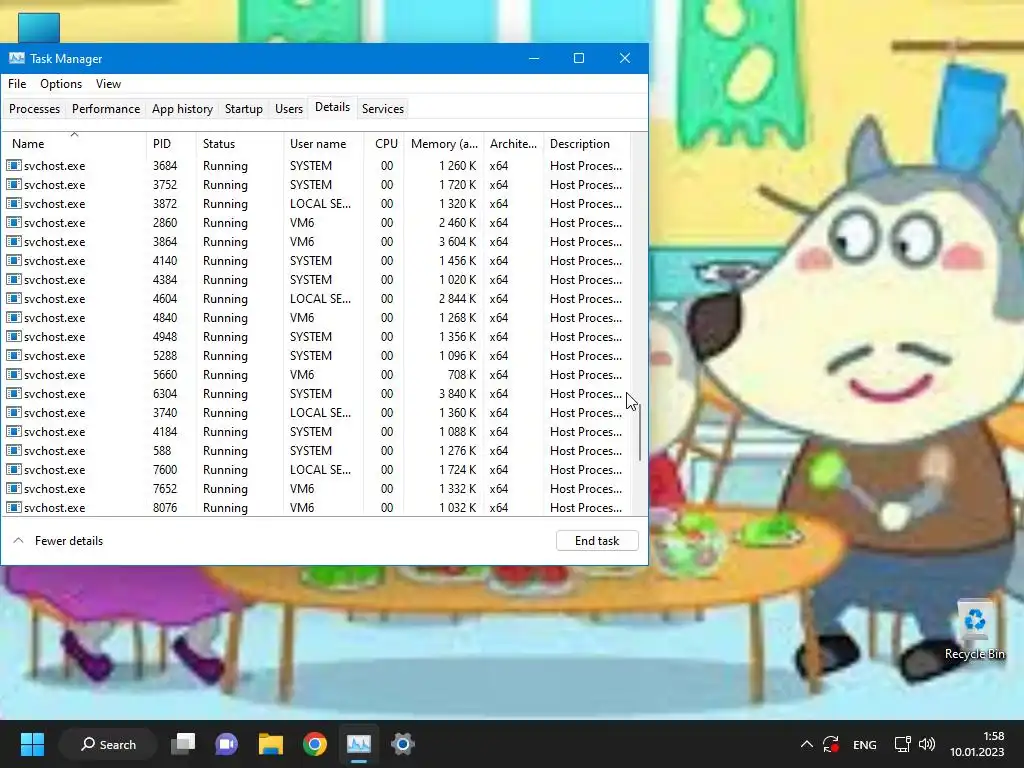The width and height of the screenshot is (1024, 768).
Task: Switch to the Services tab
Action: point(383,108)
